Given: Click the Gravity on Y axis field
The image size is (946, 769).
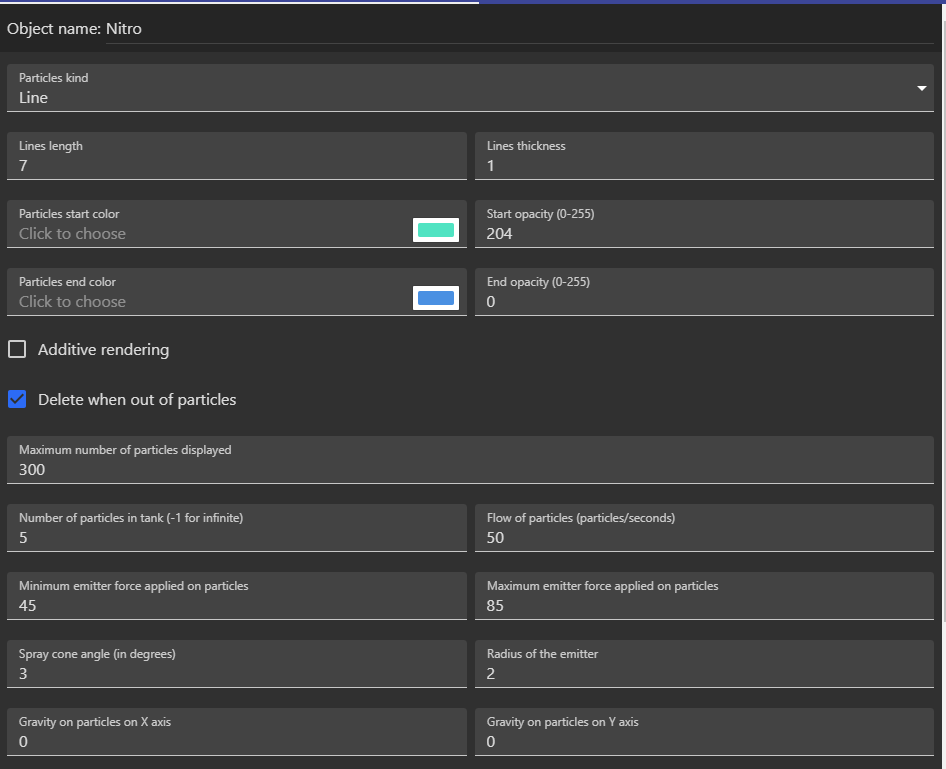Looking at the screenshot, I should (704, 742).
